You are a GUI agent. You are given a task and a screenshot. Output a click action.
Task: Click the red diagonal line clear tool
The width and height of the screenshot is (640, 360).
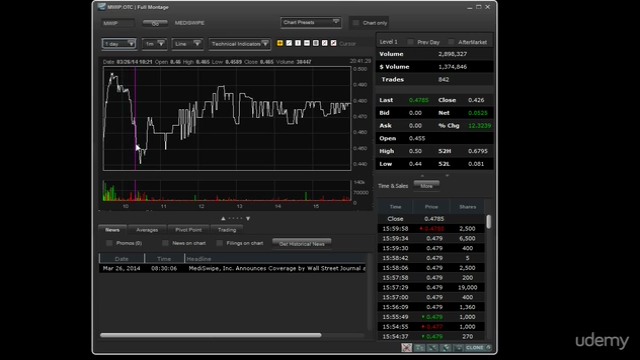point(333,43)
